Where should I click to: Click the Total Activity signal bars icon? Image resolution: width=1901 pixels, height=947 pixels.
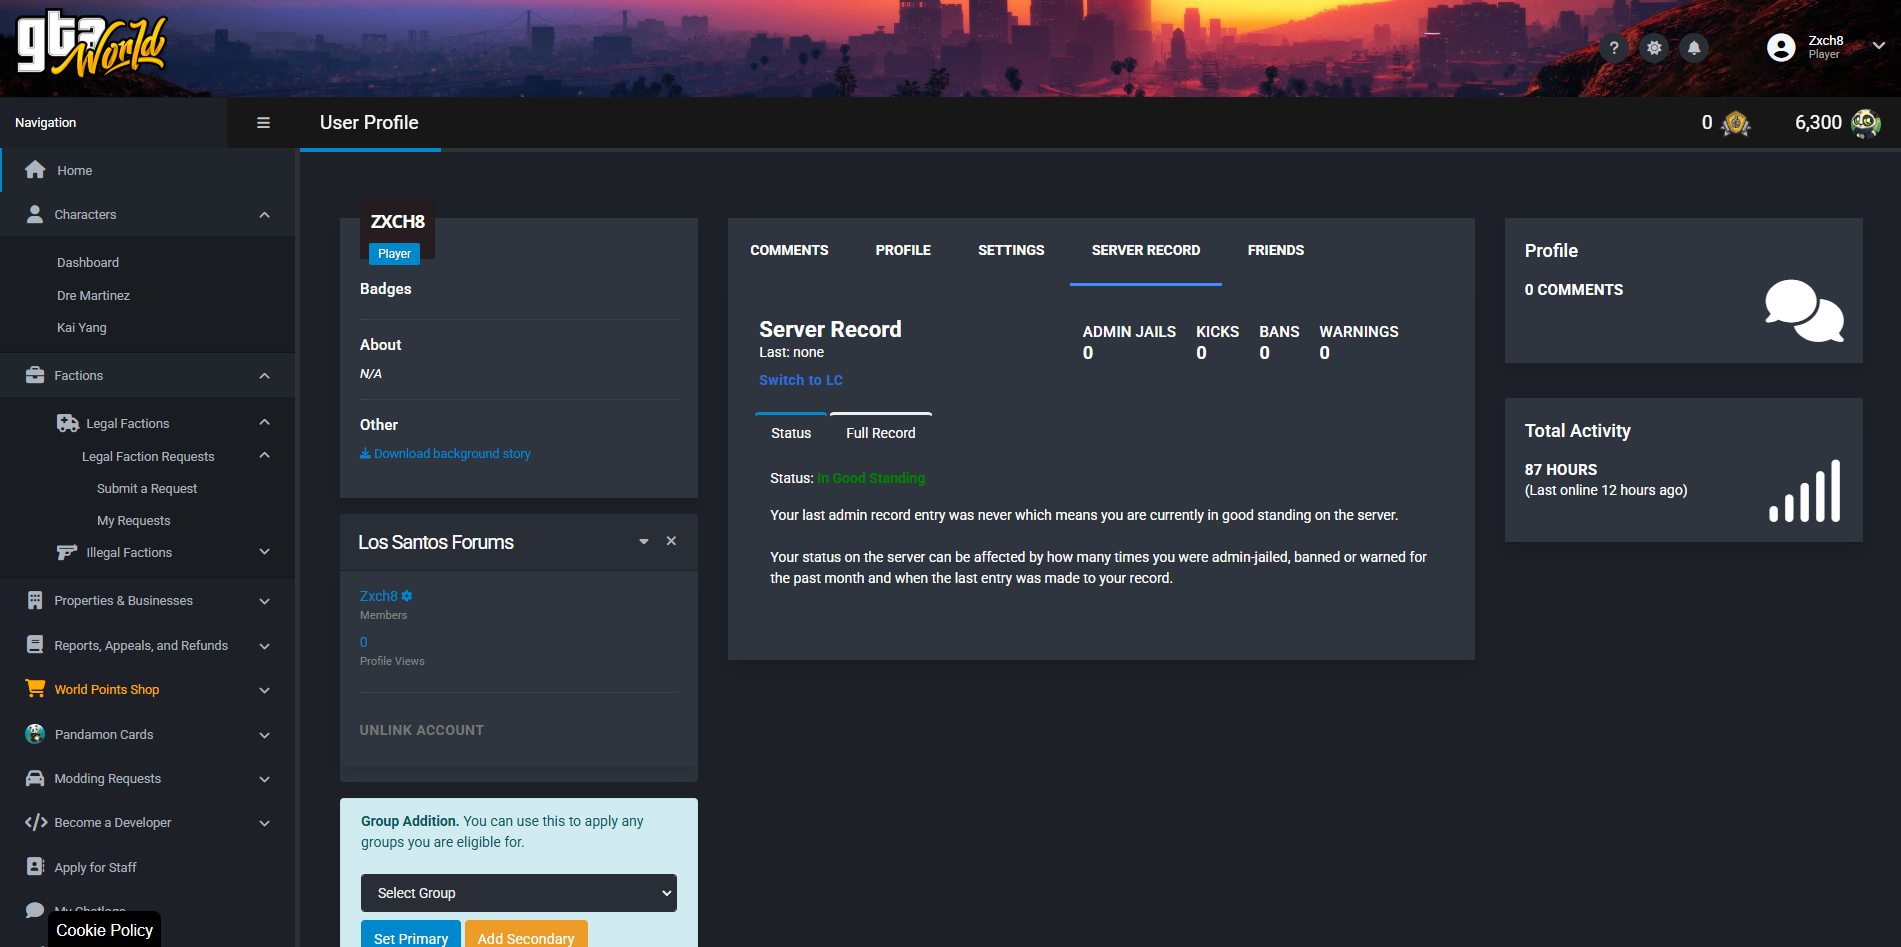tap(1805, 490)
